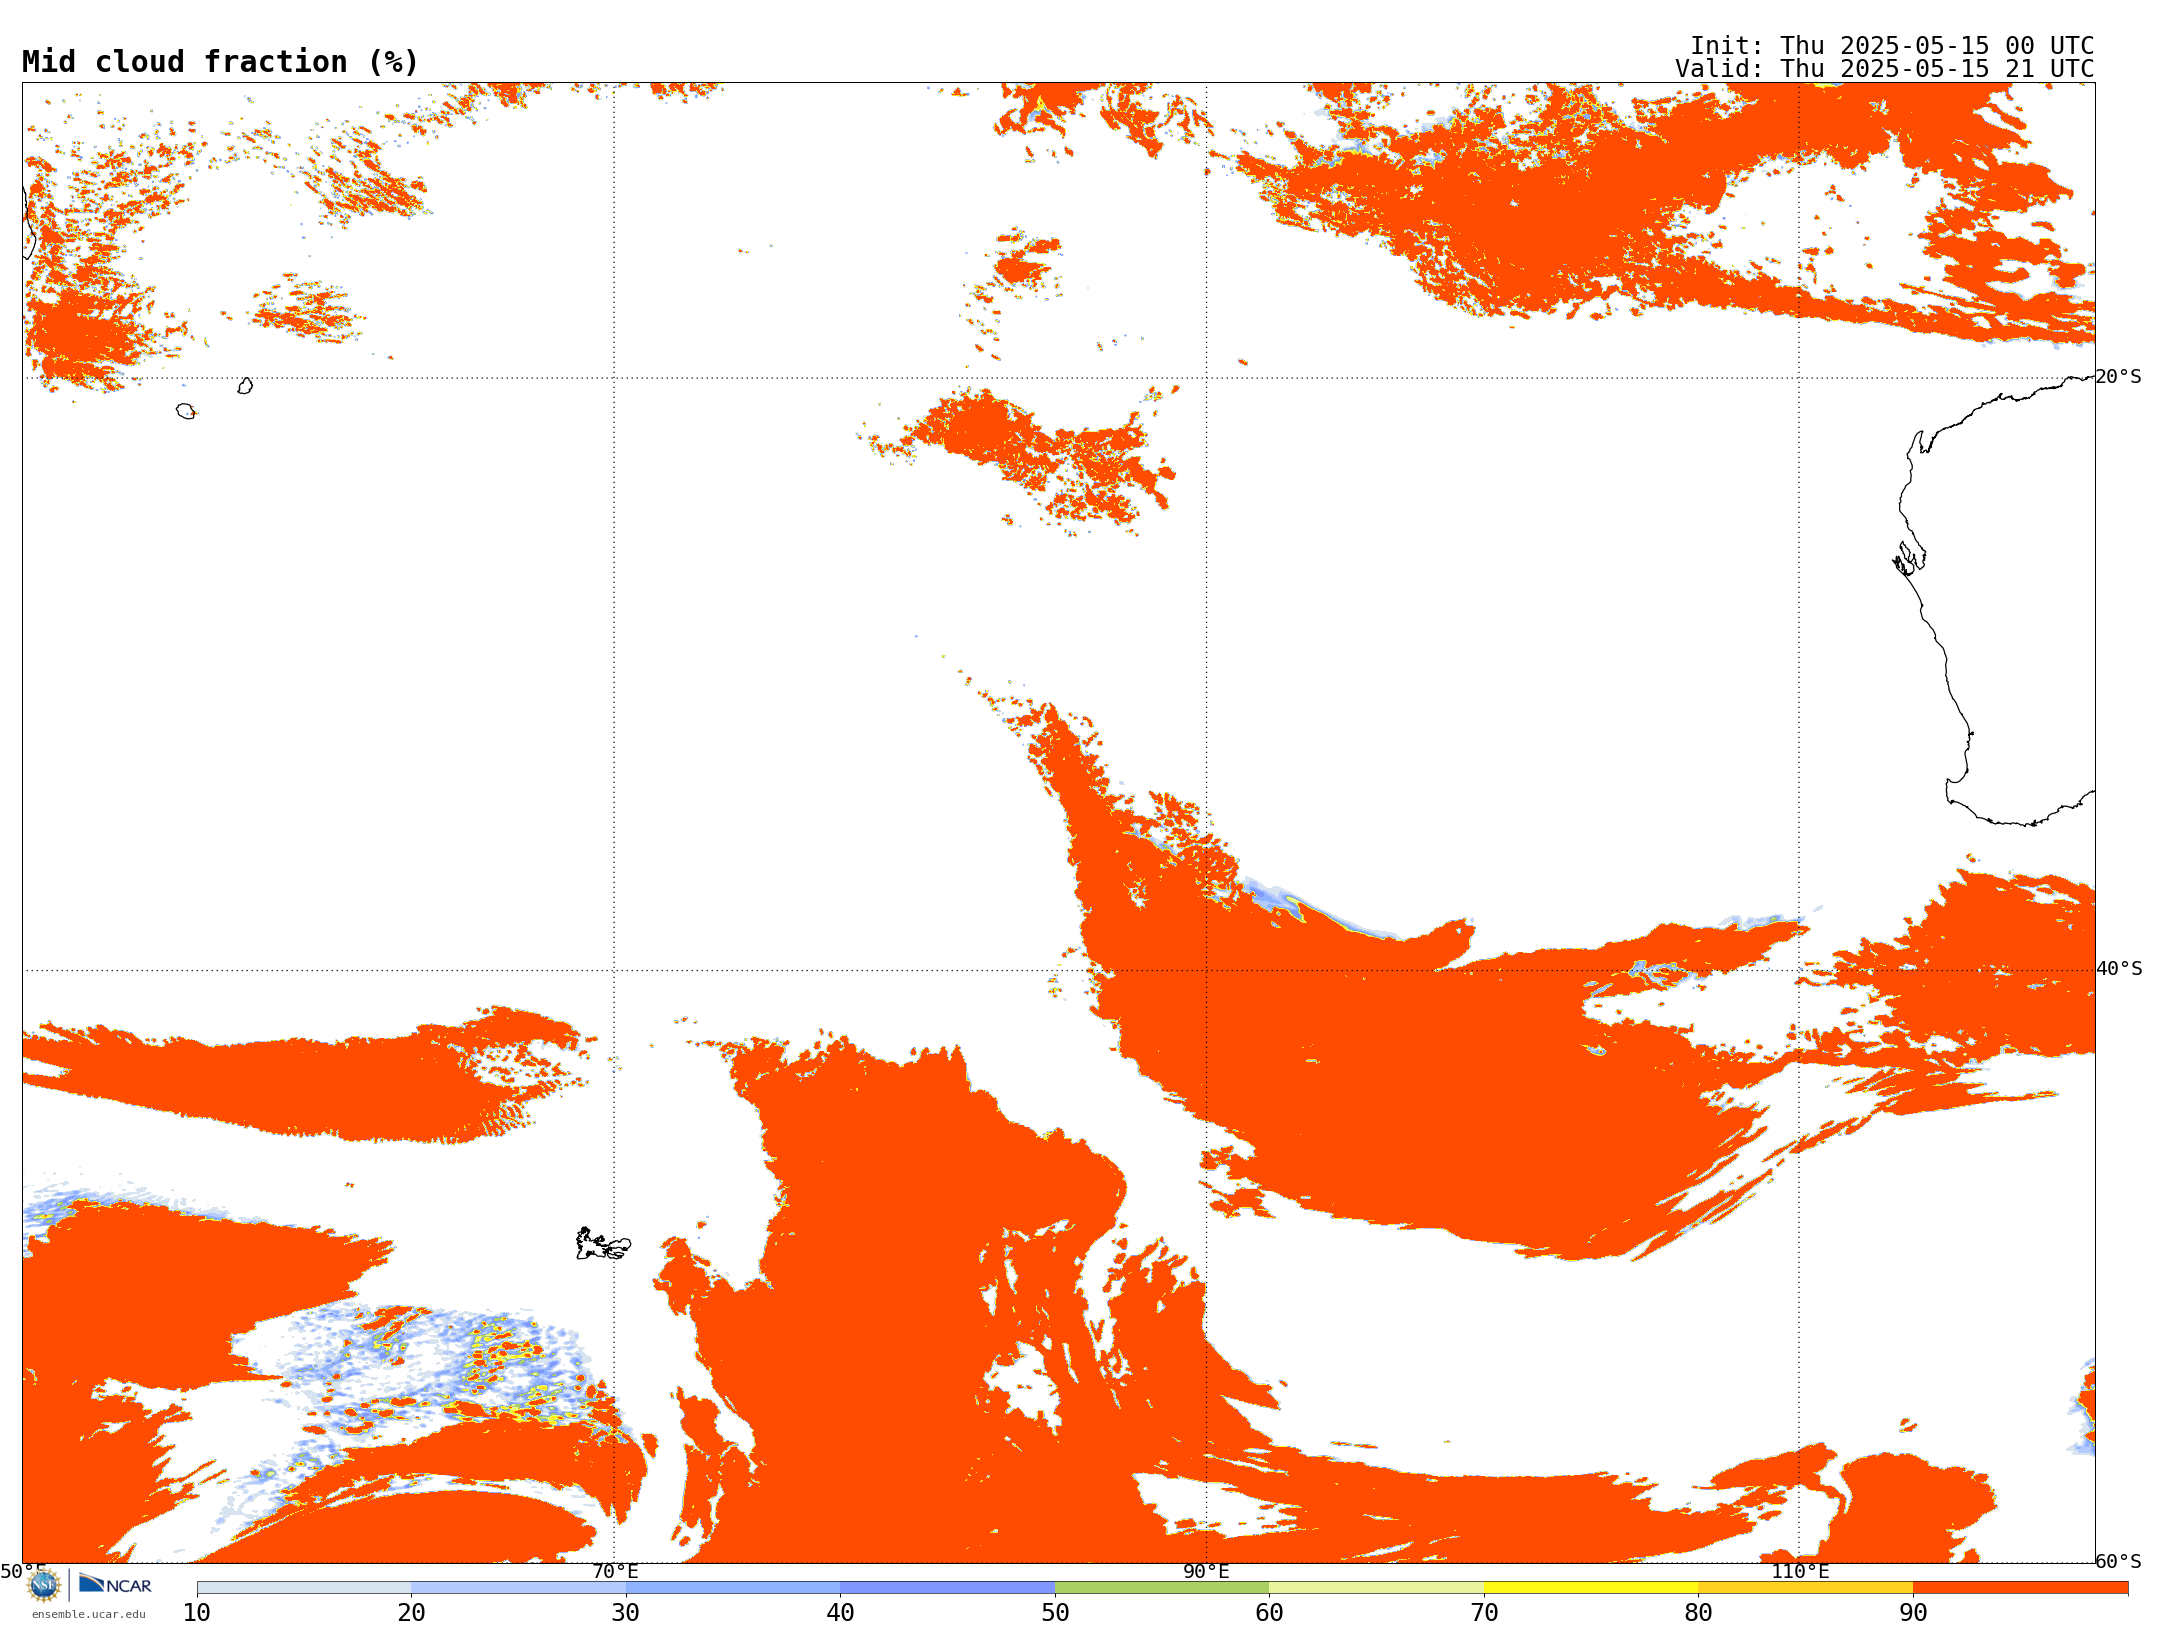Screen dimensions: 2160x1626
Task: Click the colorbar tick label 20
Action: [411, 1612]
